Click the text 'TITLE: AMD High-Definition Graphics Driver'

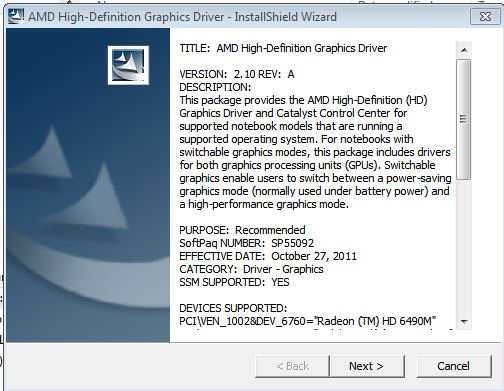(x=283, y=48)
